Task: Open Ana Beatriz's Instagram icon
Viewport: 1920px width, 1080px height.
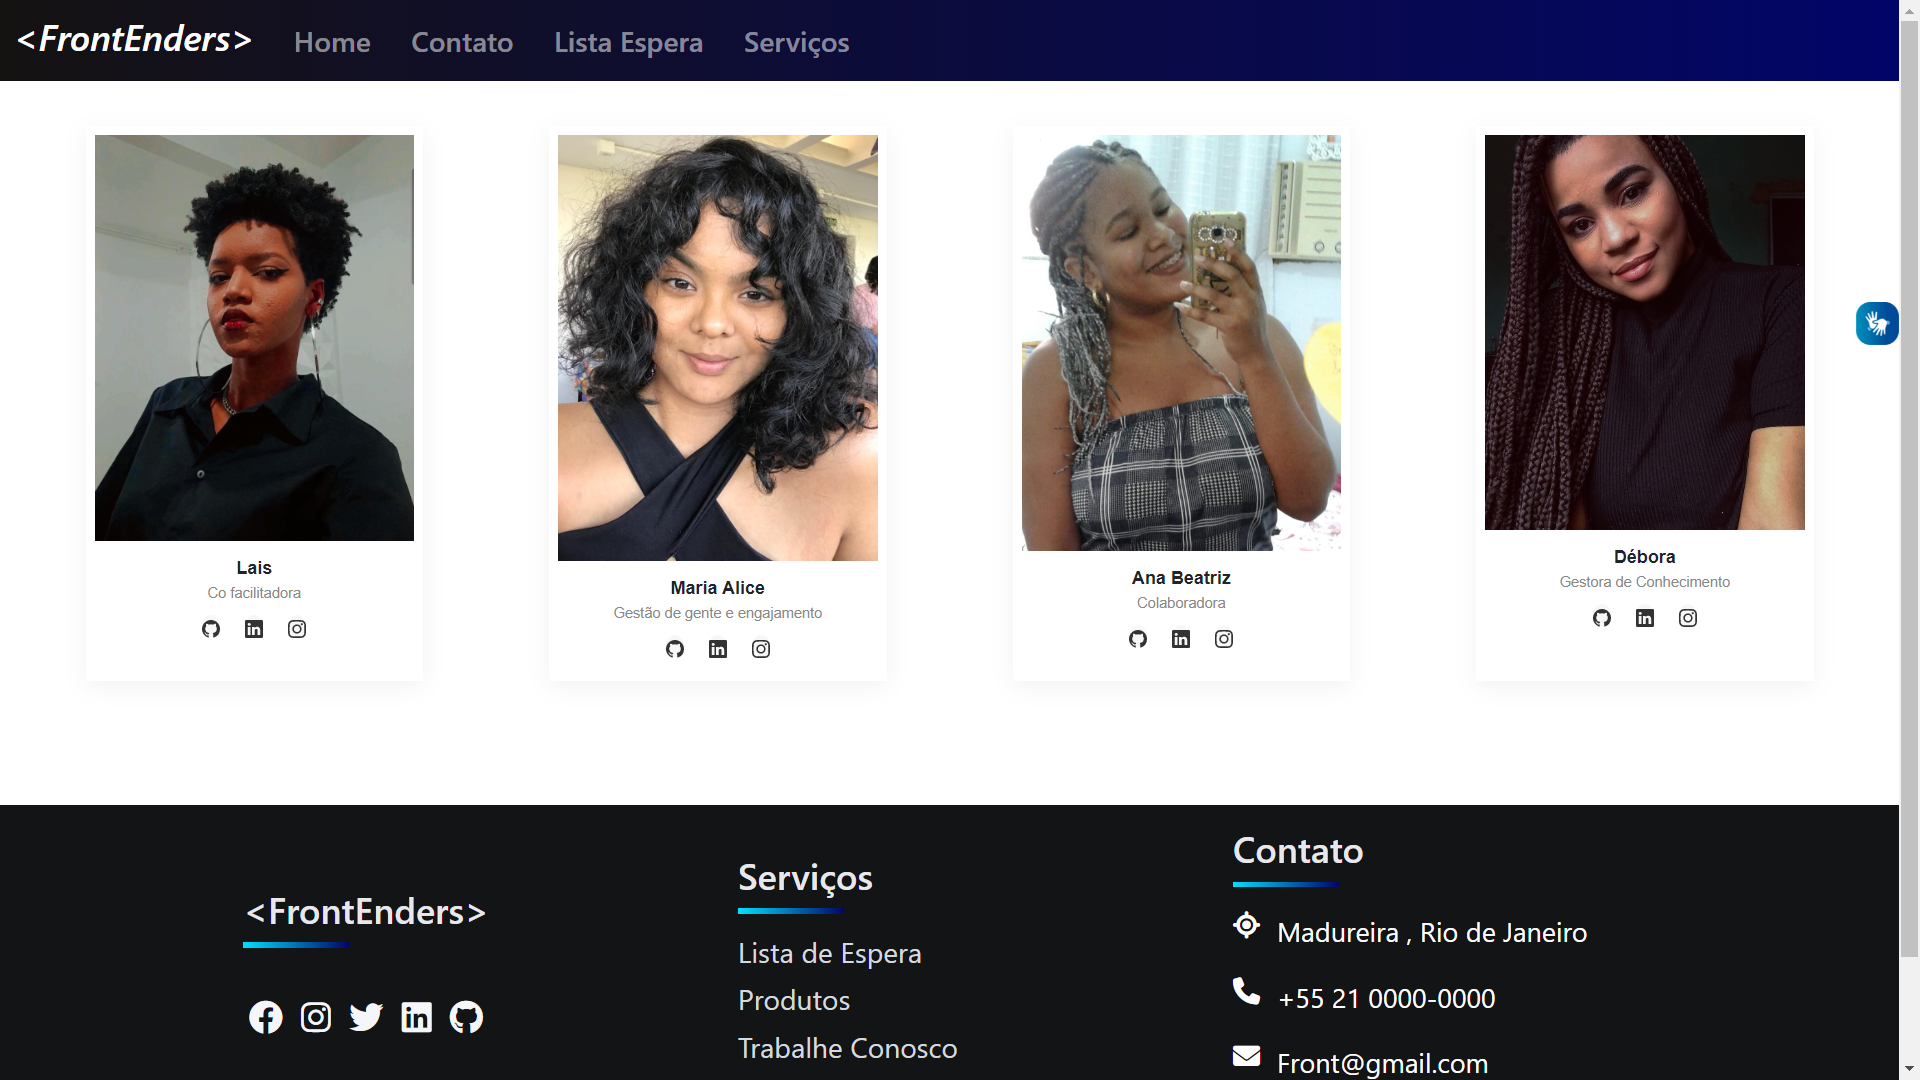Action: pos(1224,639)
